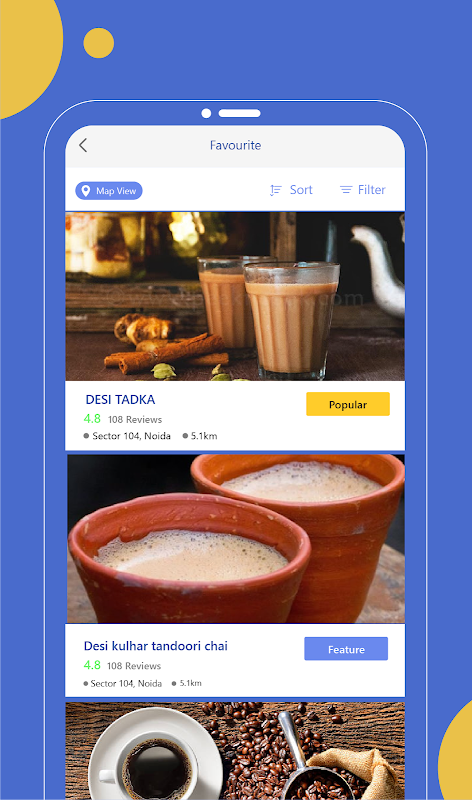The height and width of the screenshot is (800, 472).
Task: Tap the clay kulhar cups photo
Action: coord(236,539)
